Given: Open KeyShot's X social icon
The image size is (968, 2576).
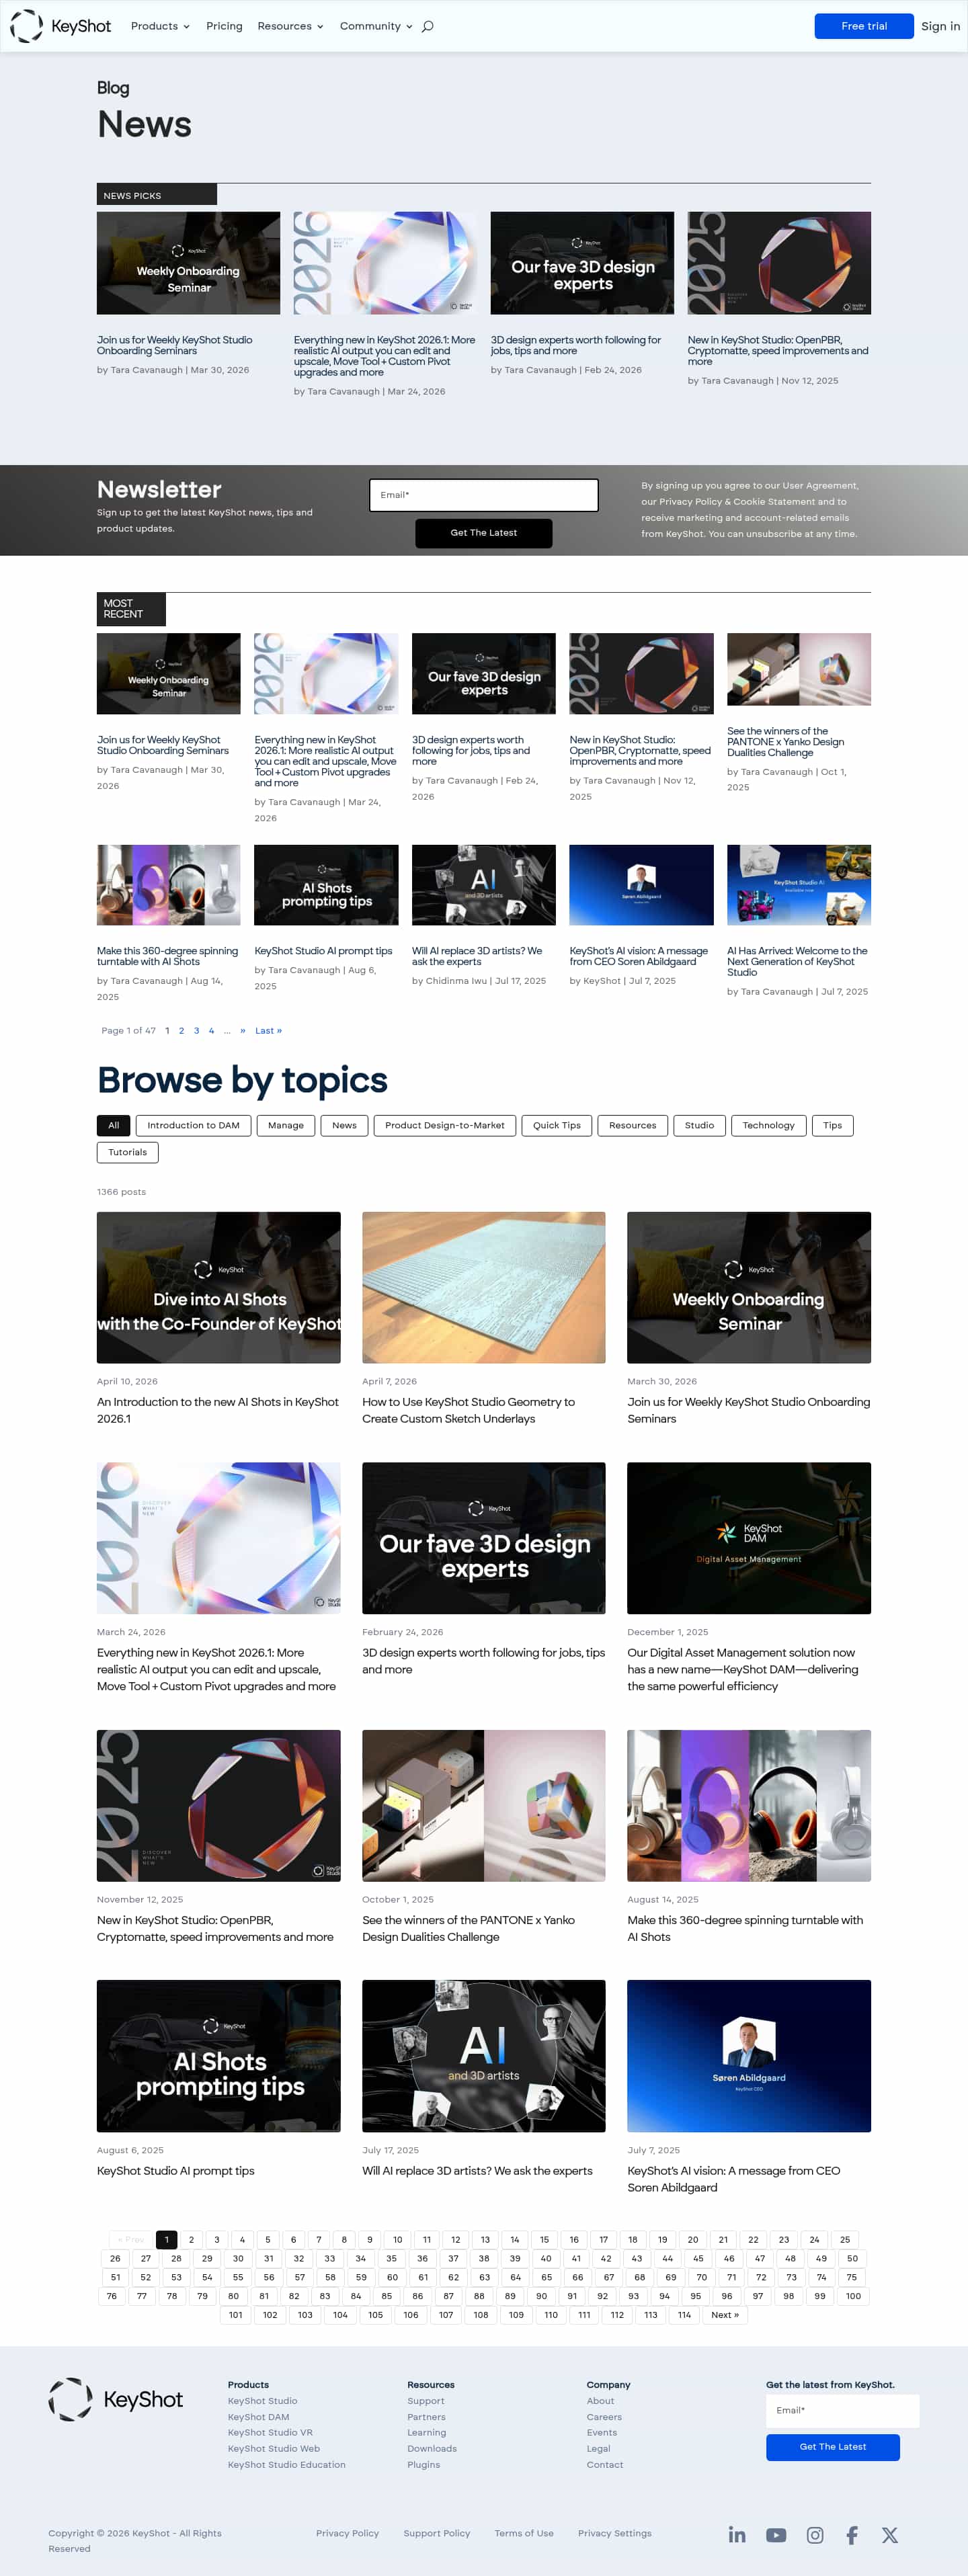Looking at the screenshot, I should (890, 2534).
